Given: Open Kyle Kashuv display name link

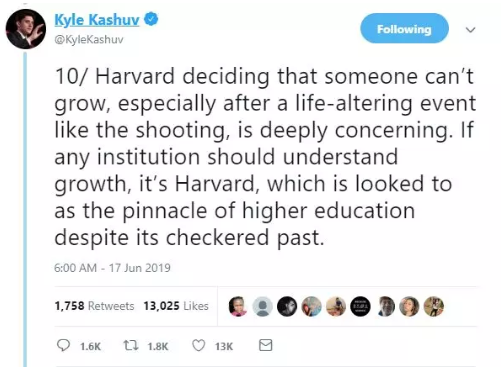Looking at the screenshot, I should click(x=97, y=20).
